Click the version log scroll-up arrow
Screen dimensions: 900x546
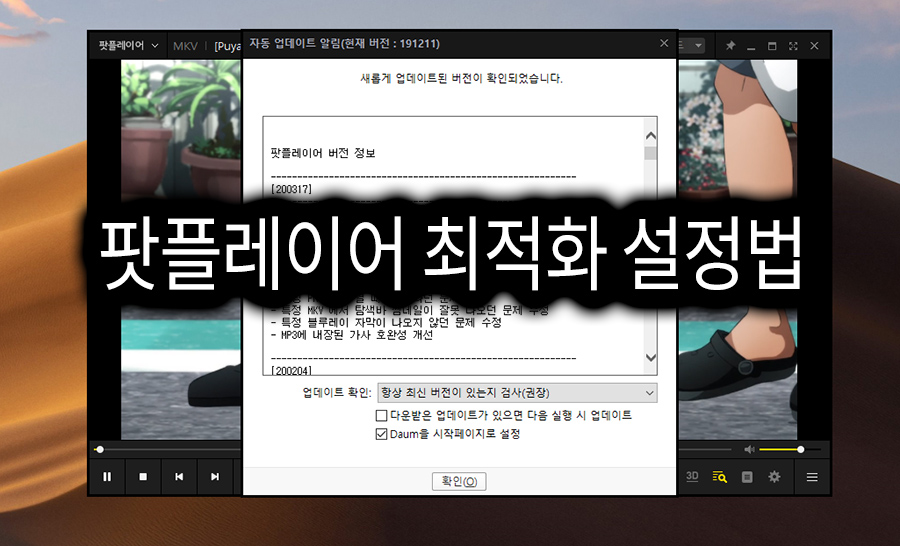650,135
